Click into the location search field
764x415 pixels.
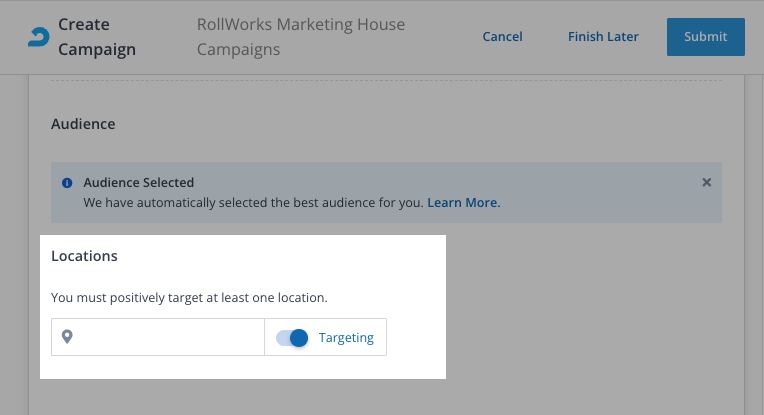click(x=168, y=338)
